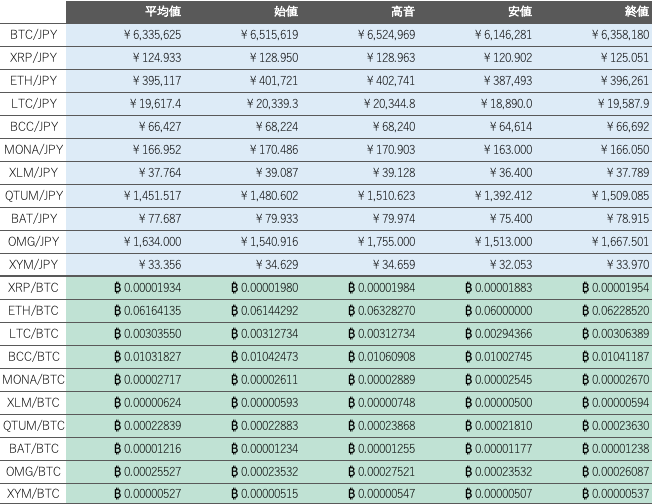The width and height of the screenshot is (652, 504).
Task: Click QTUM/BTC closing value 0.00023630
Action: pos(616,425)
